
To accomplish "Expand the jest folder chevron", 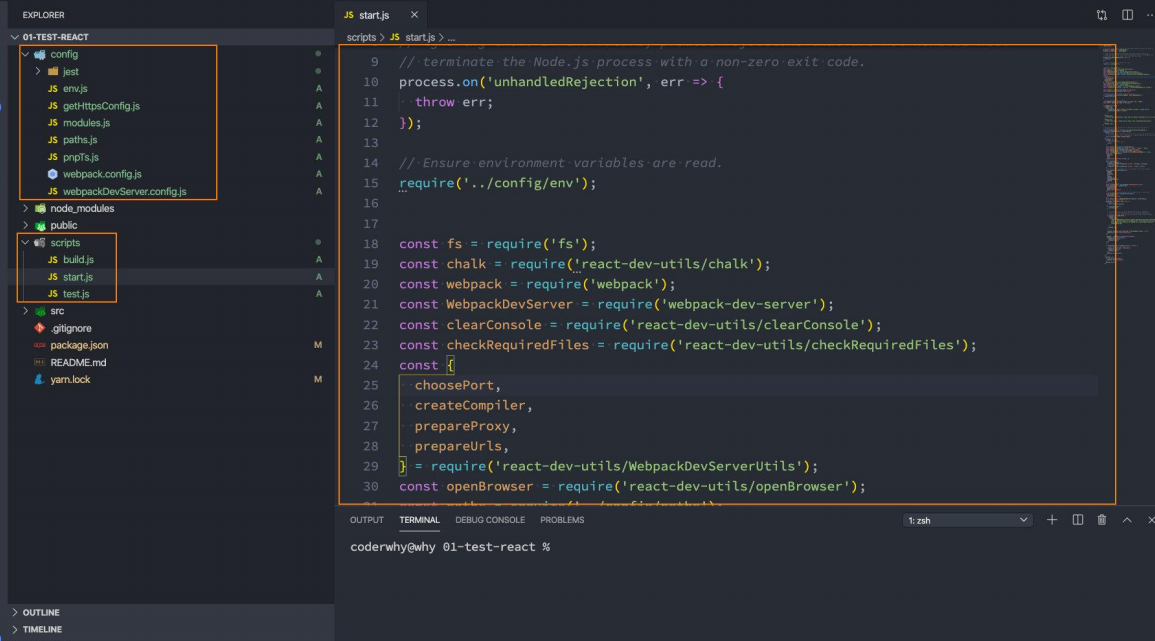I will [x=38, y=71].
